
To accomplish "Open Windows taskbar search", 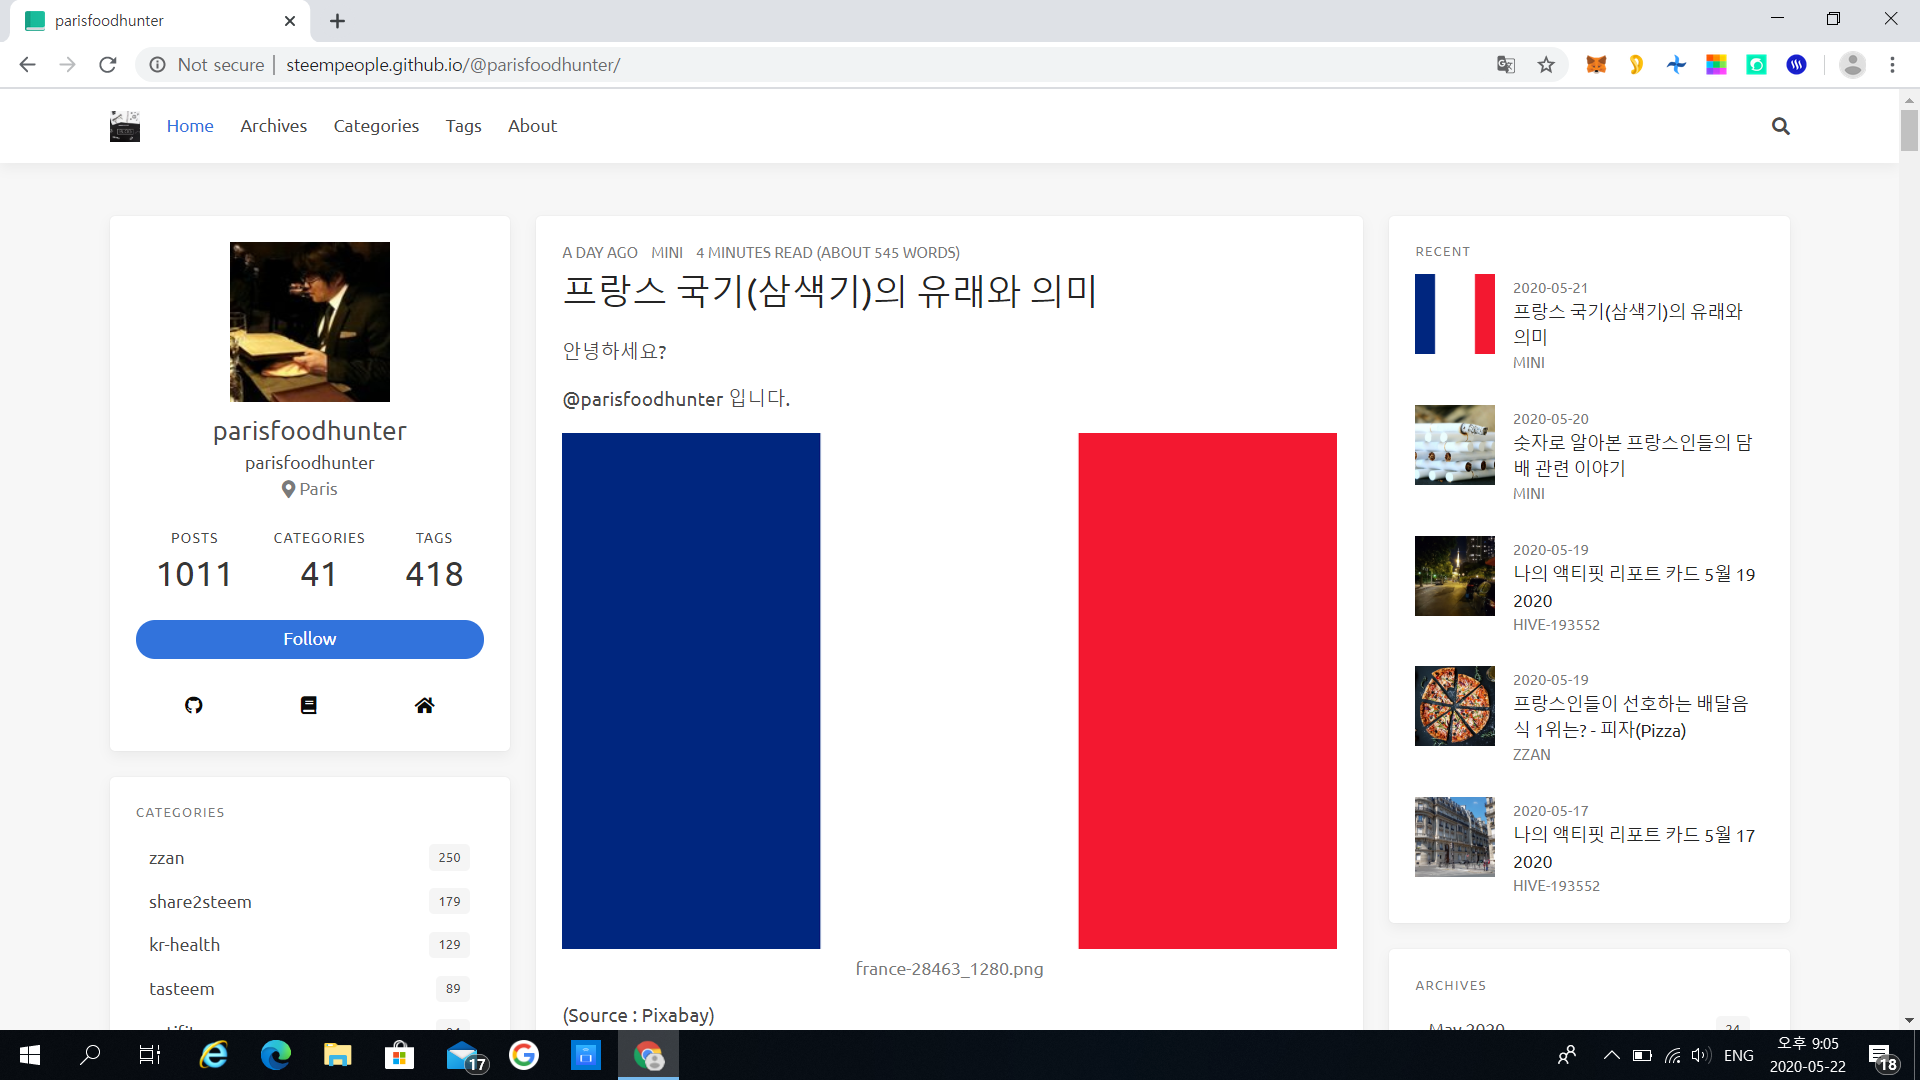I will coord(90,1055).
